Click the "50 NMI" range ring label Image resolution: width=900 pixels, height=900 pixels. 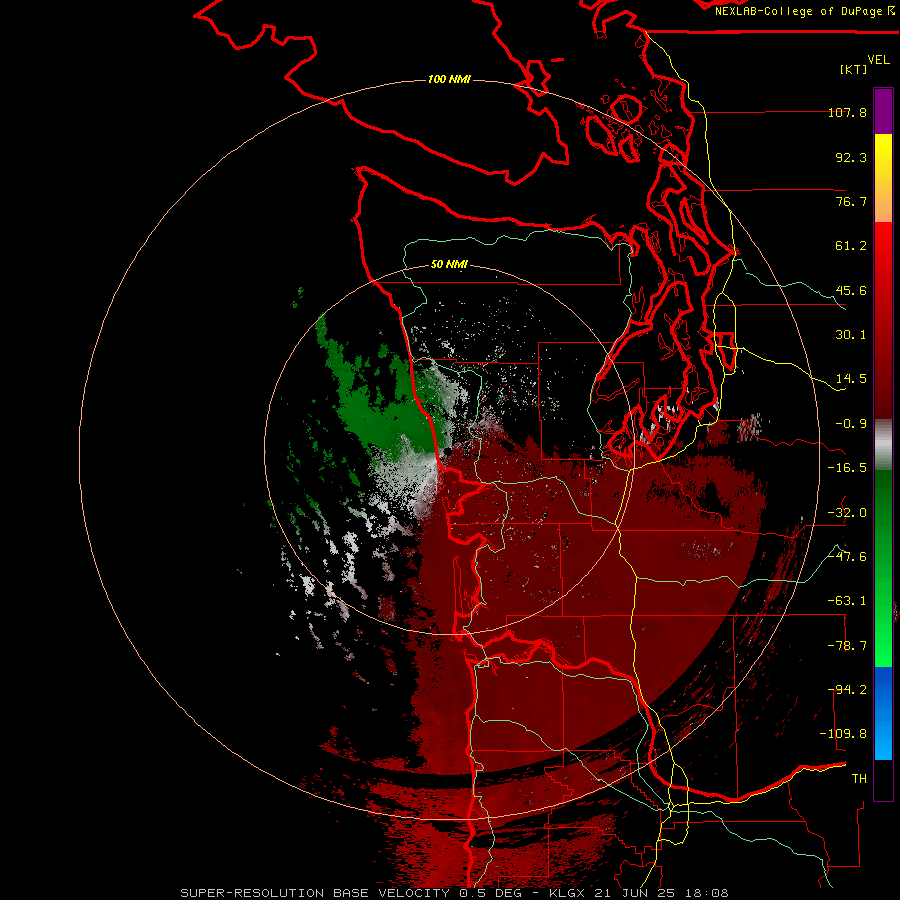tap(449, 265)
